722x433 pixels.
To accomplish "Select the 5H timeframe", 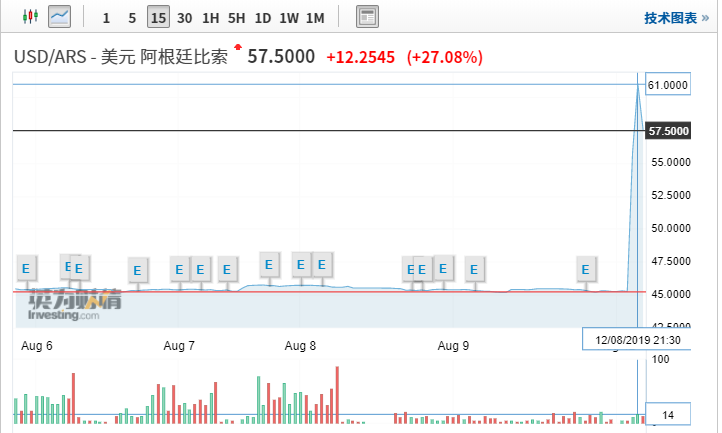I will pos(236,18).
